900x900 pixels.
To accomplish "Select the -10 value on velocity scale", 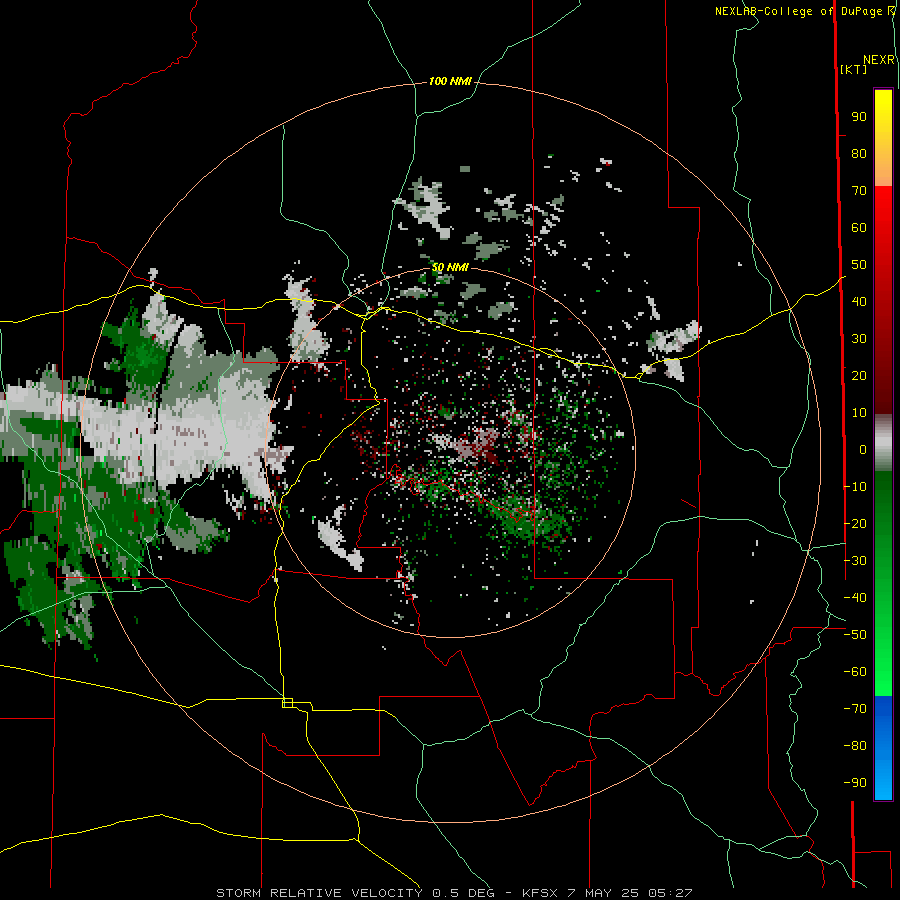I will click(x=855, y=487).
